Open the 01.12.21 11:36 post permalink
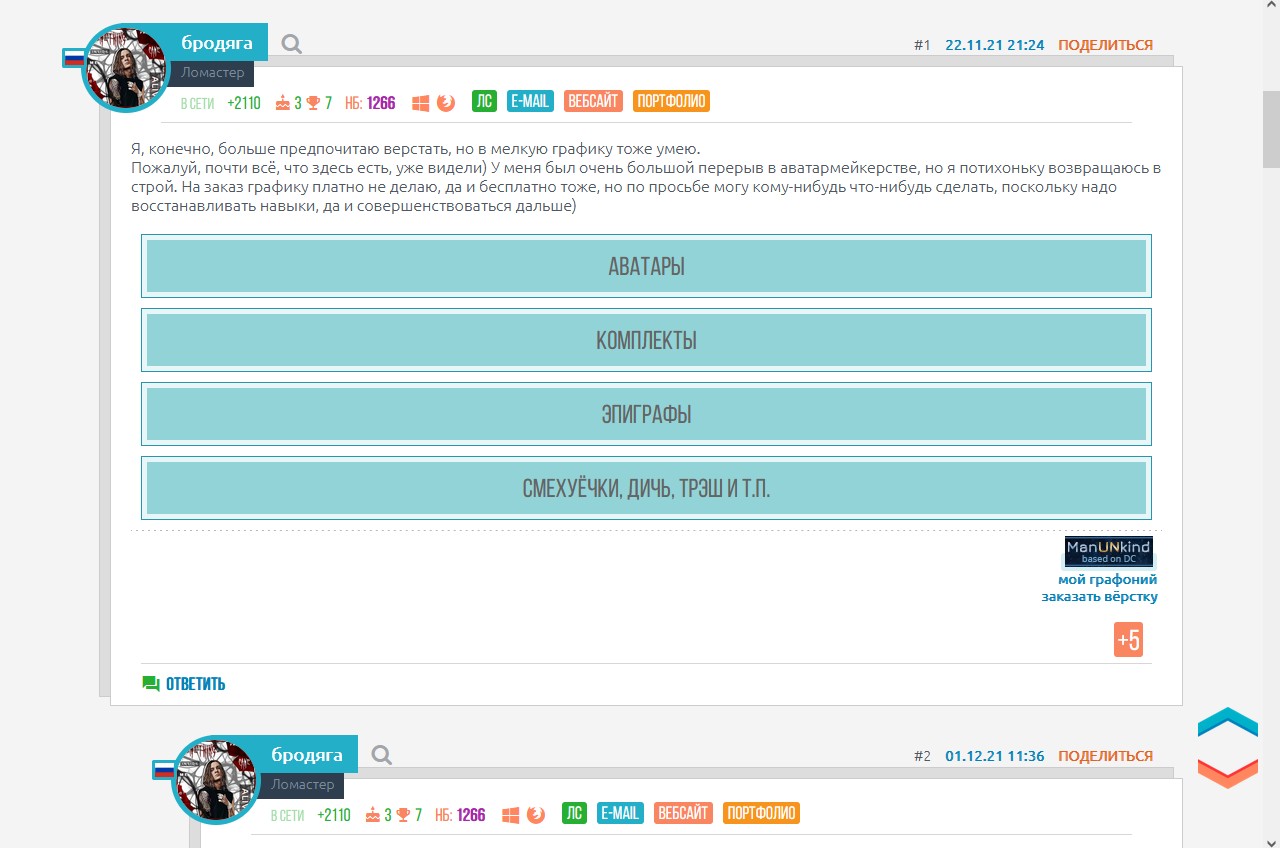1280x848 pixels. pos(994,756)
